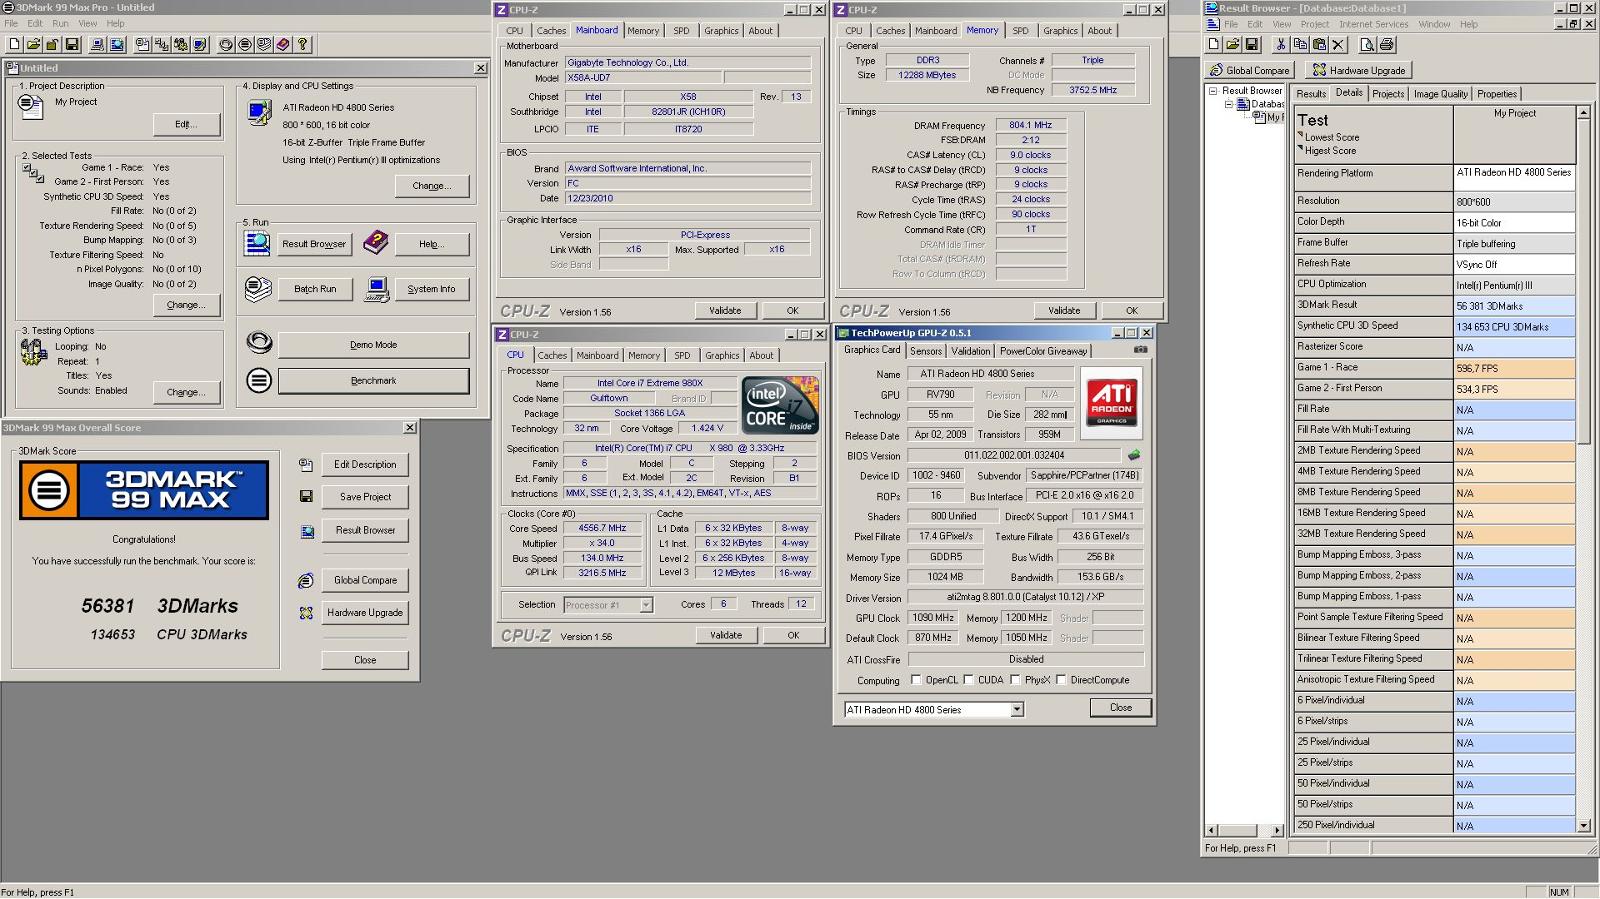Open Processor #1 selection dropdown in CPU-Z

(646, 605)
